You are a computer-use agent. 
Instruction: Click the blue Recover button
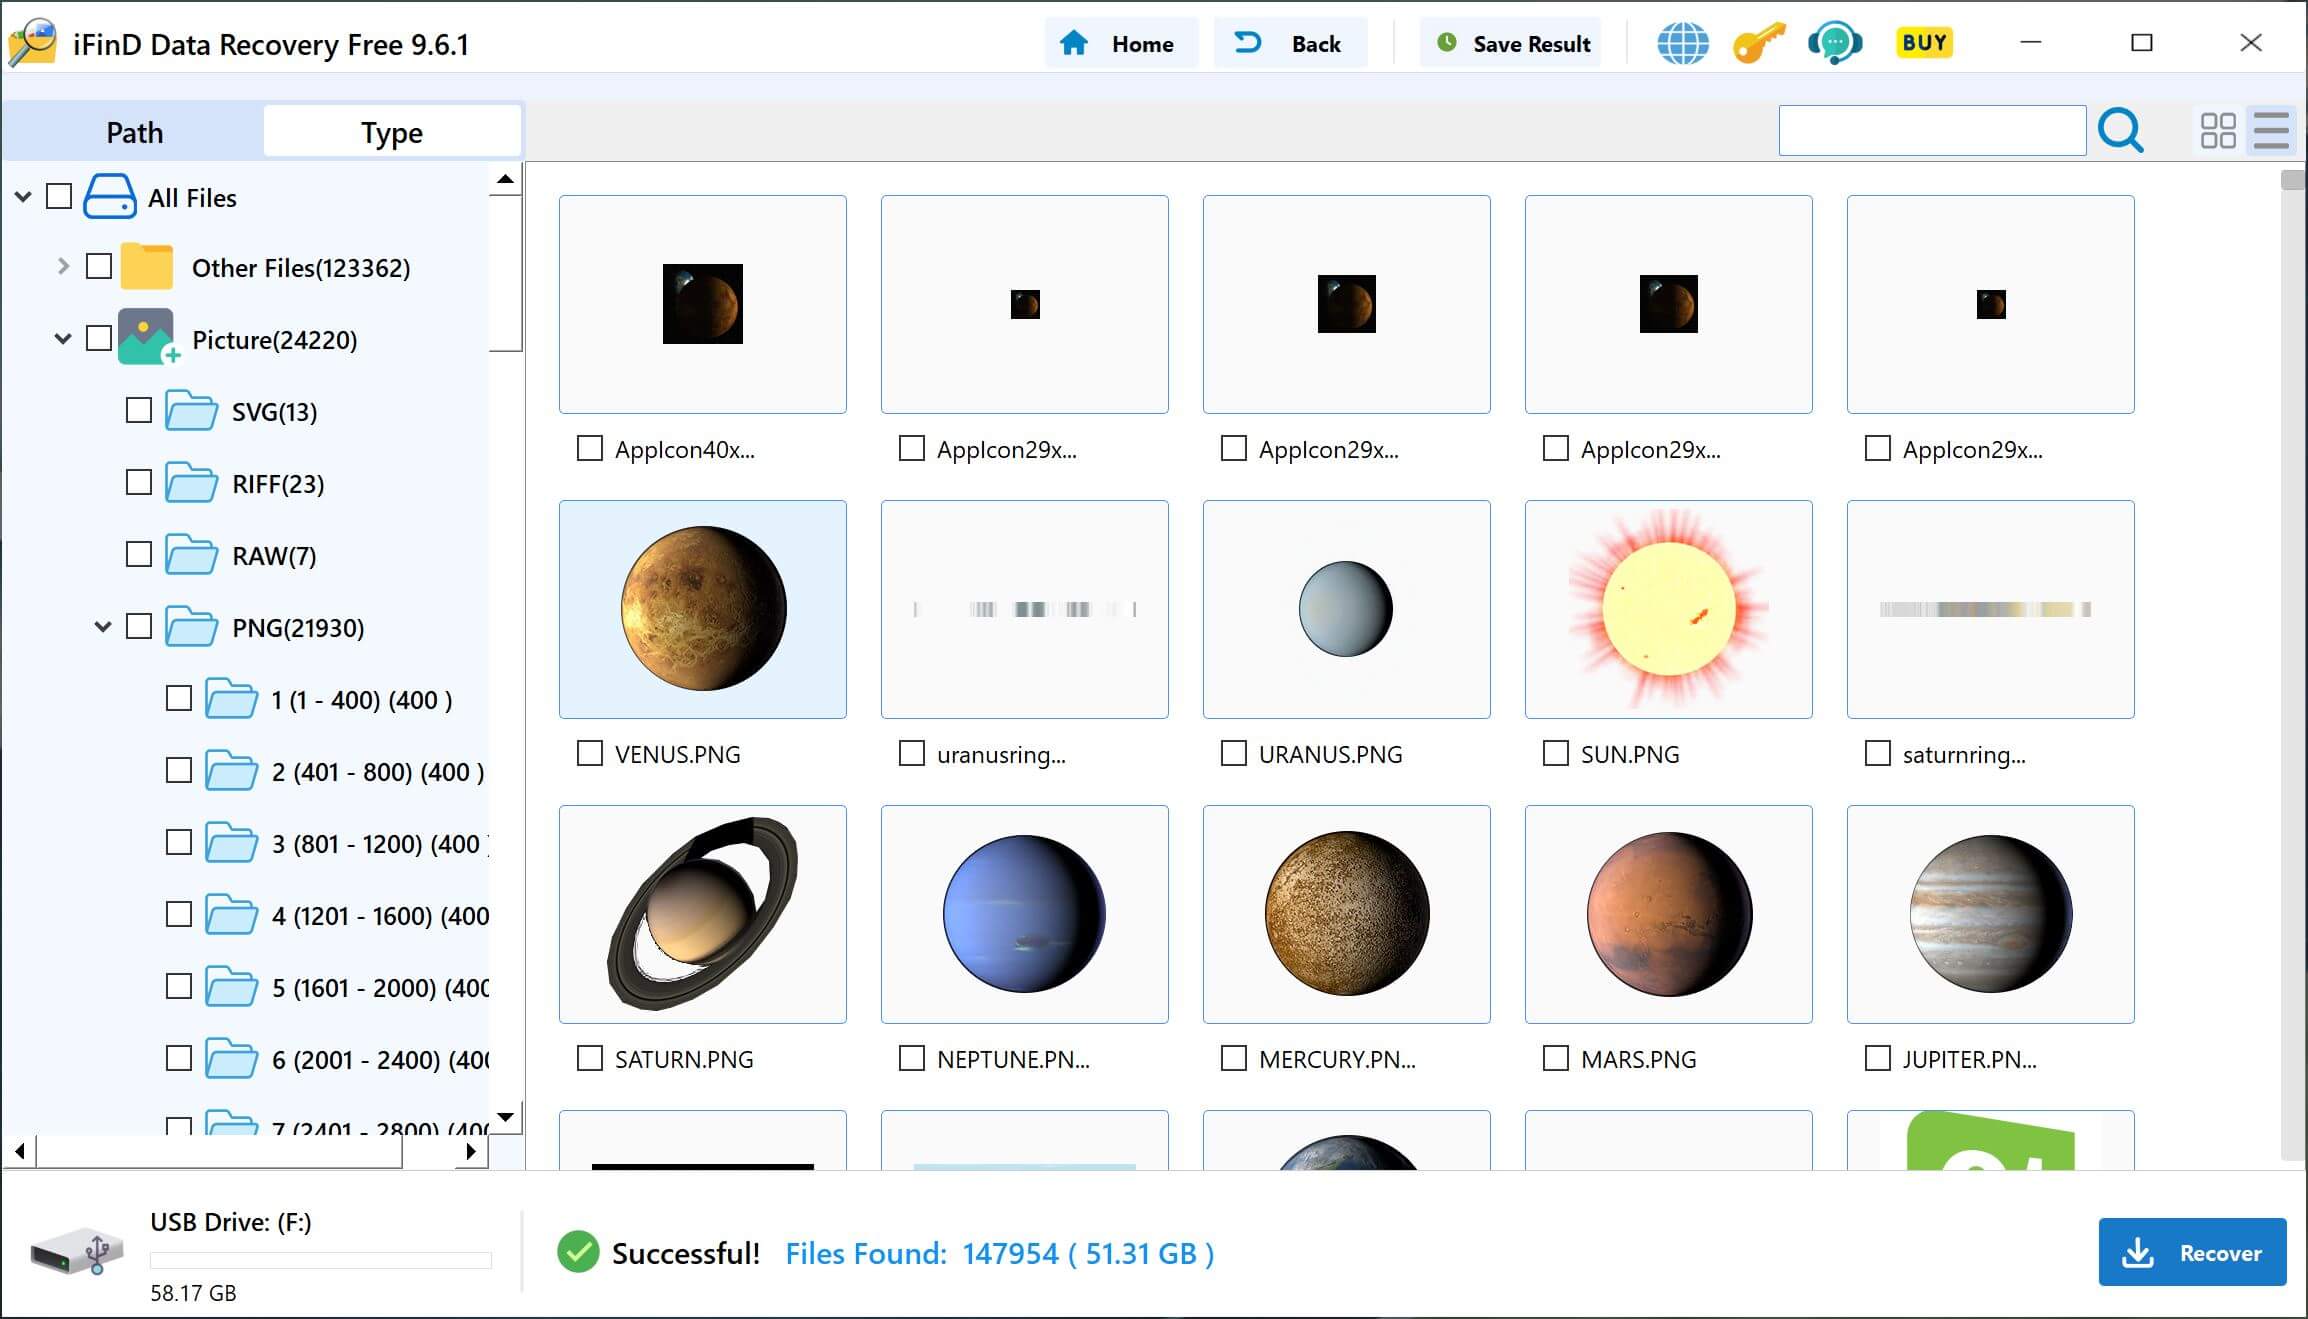click(2192, 1252)
